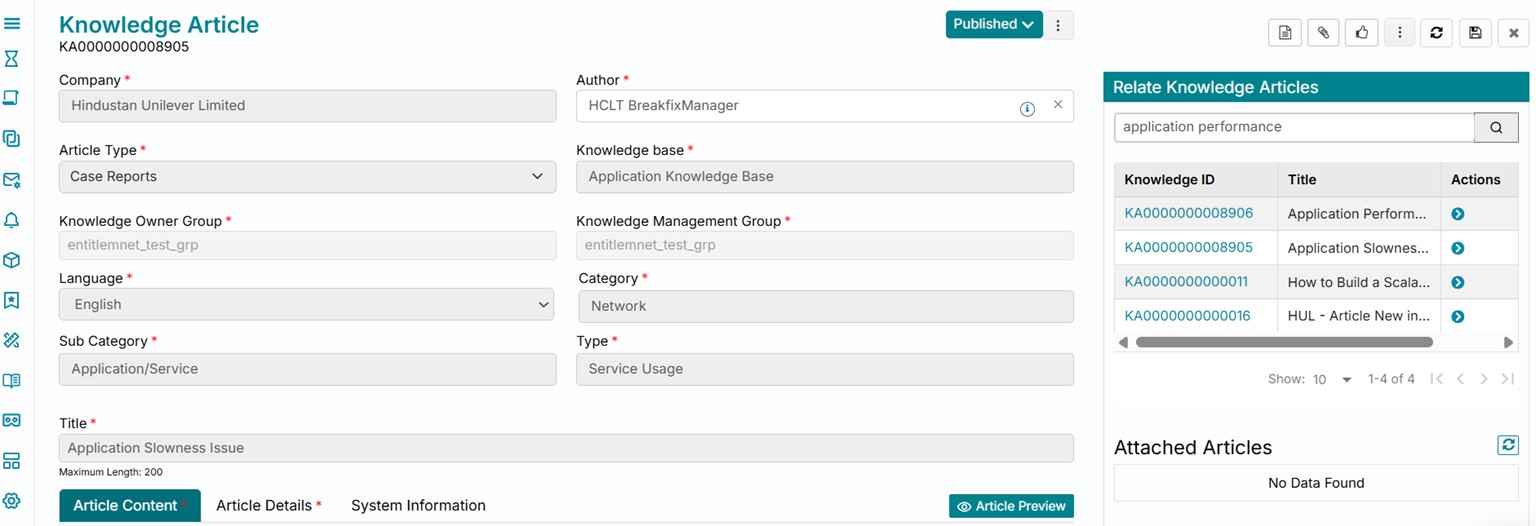1536x526 pixels.
Task: Refresh the knowledge article via toolbar
Action: (x=1437, y=33)
